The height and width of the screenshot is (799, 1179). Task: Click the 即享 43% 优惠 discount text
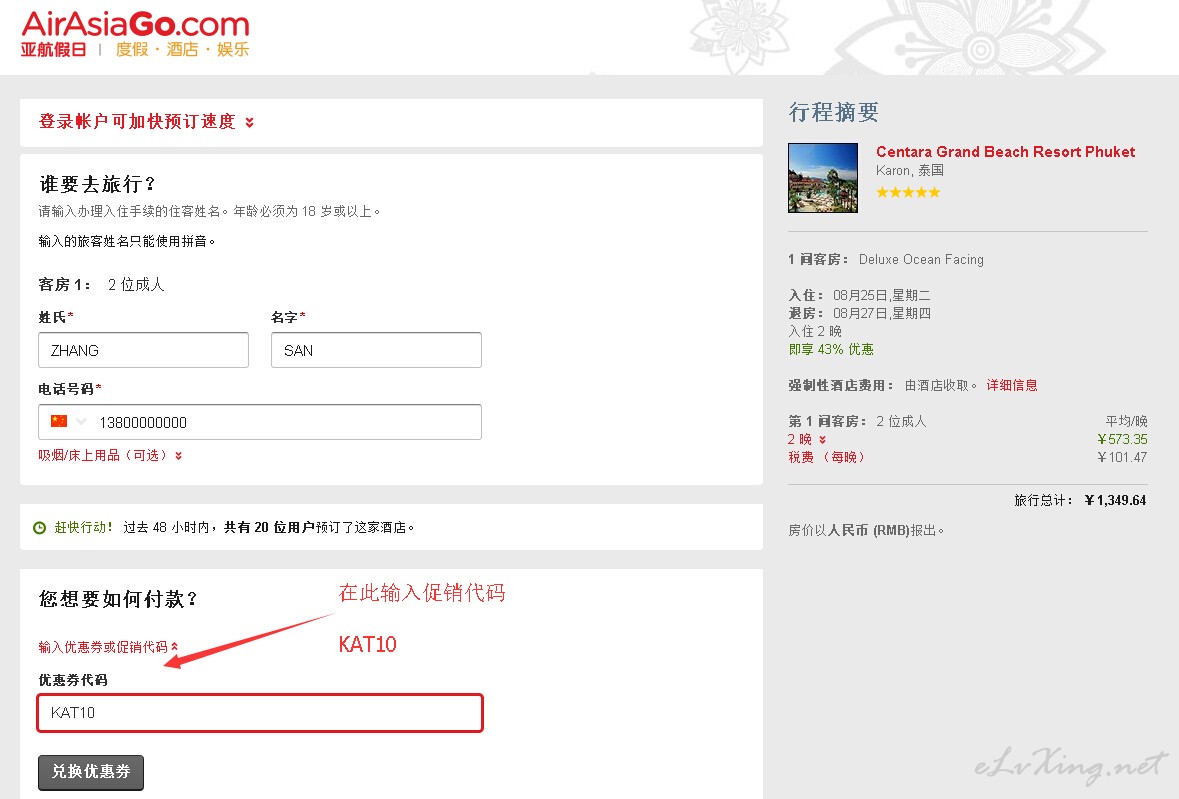coord(831,350)
